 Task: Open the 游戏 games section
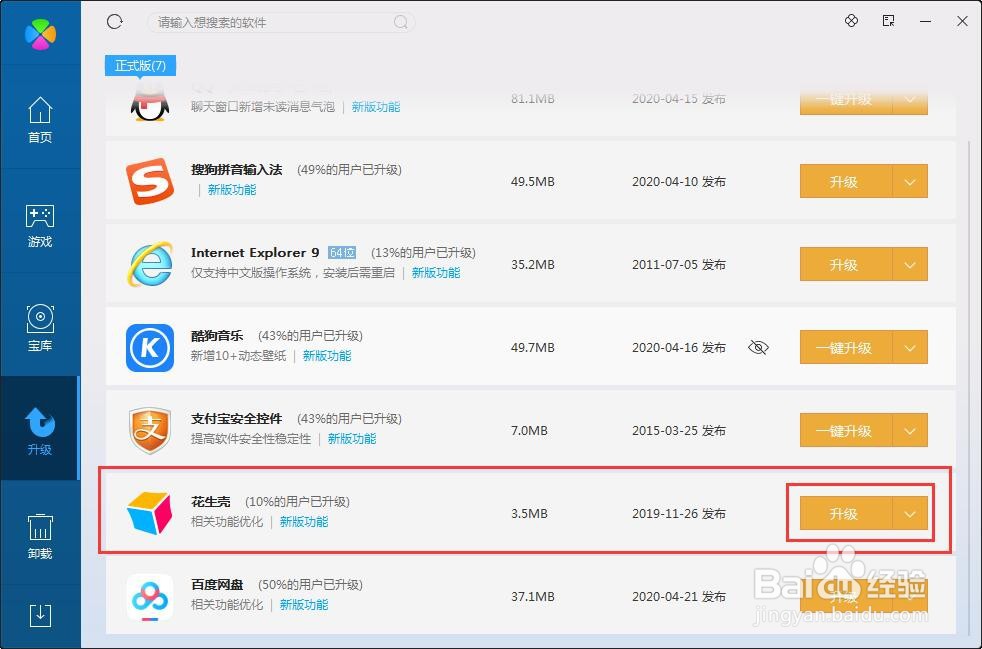(x=40, y=226)
